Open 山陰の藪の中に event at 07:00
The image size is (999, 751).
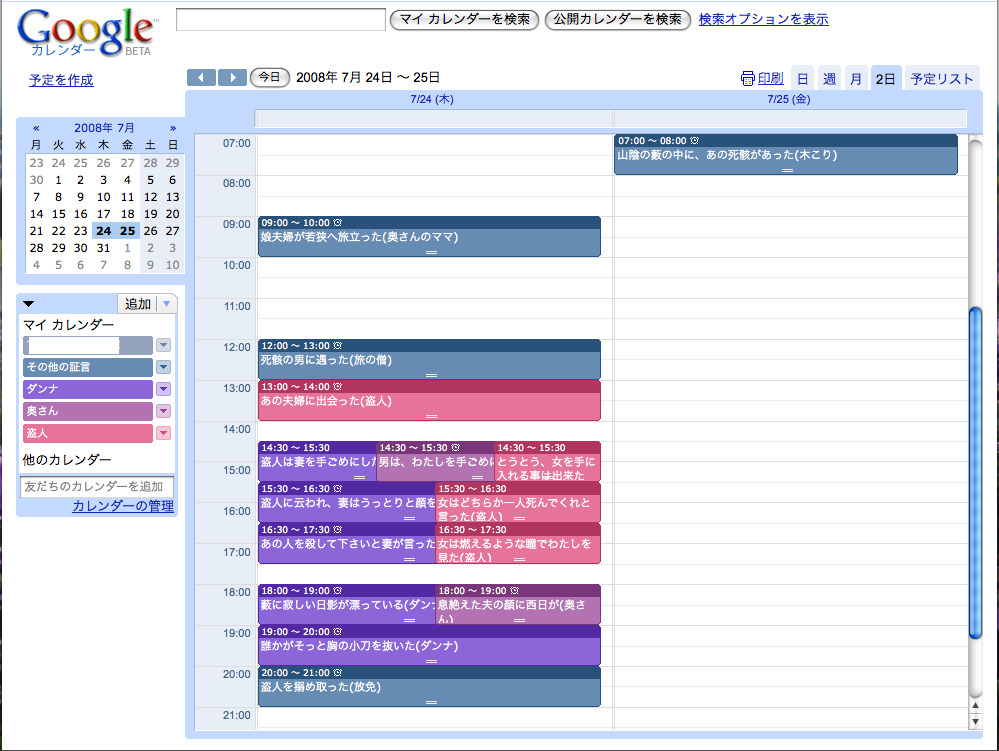point(786,154)
